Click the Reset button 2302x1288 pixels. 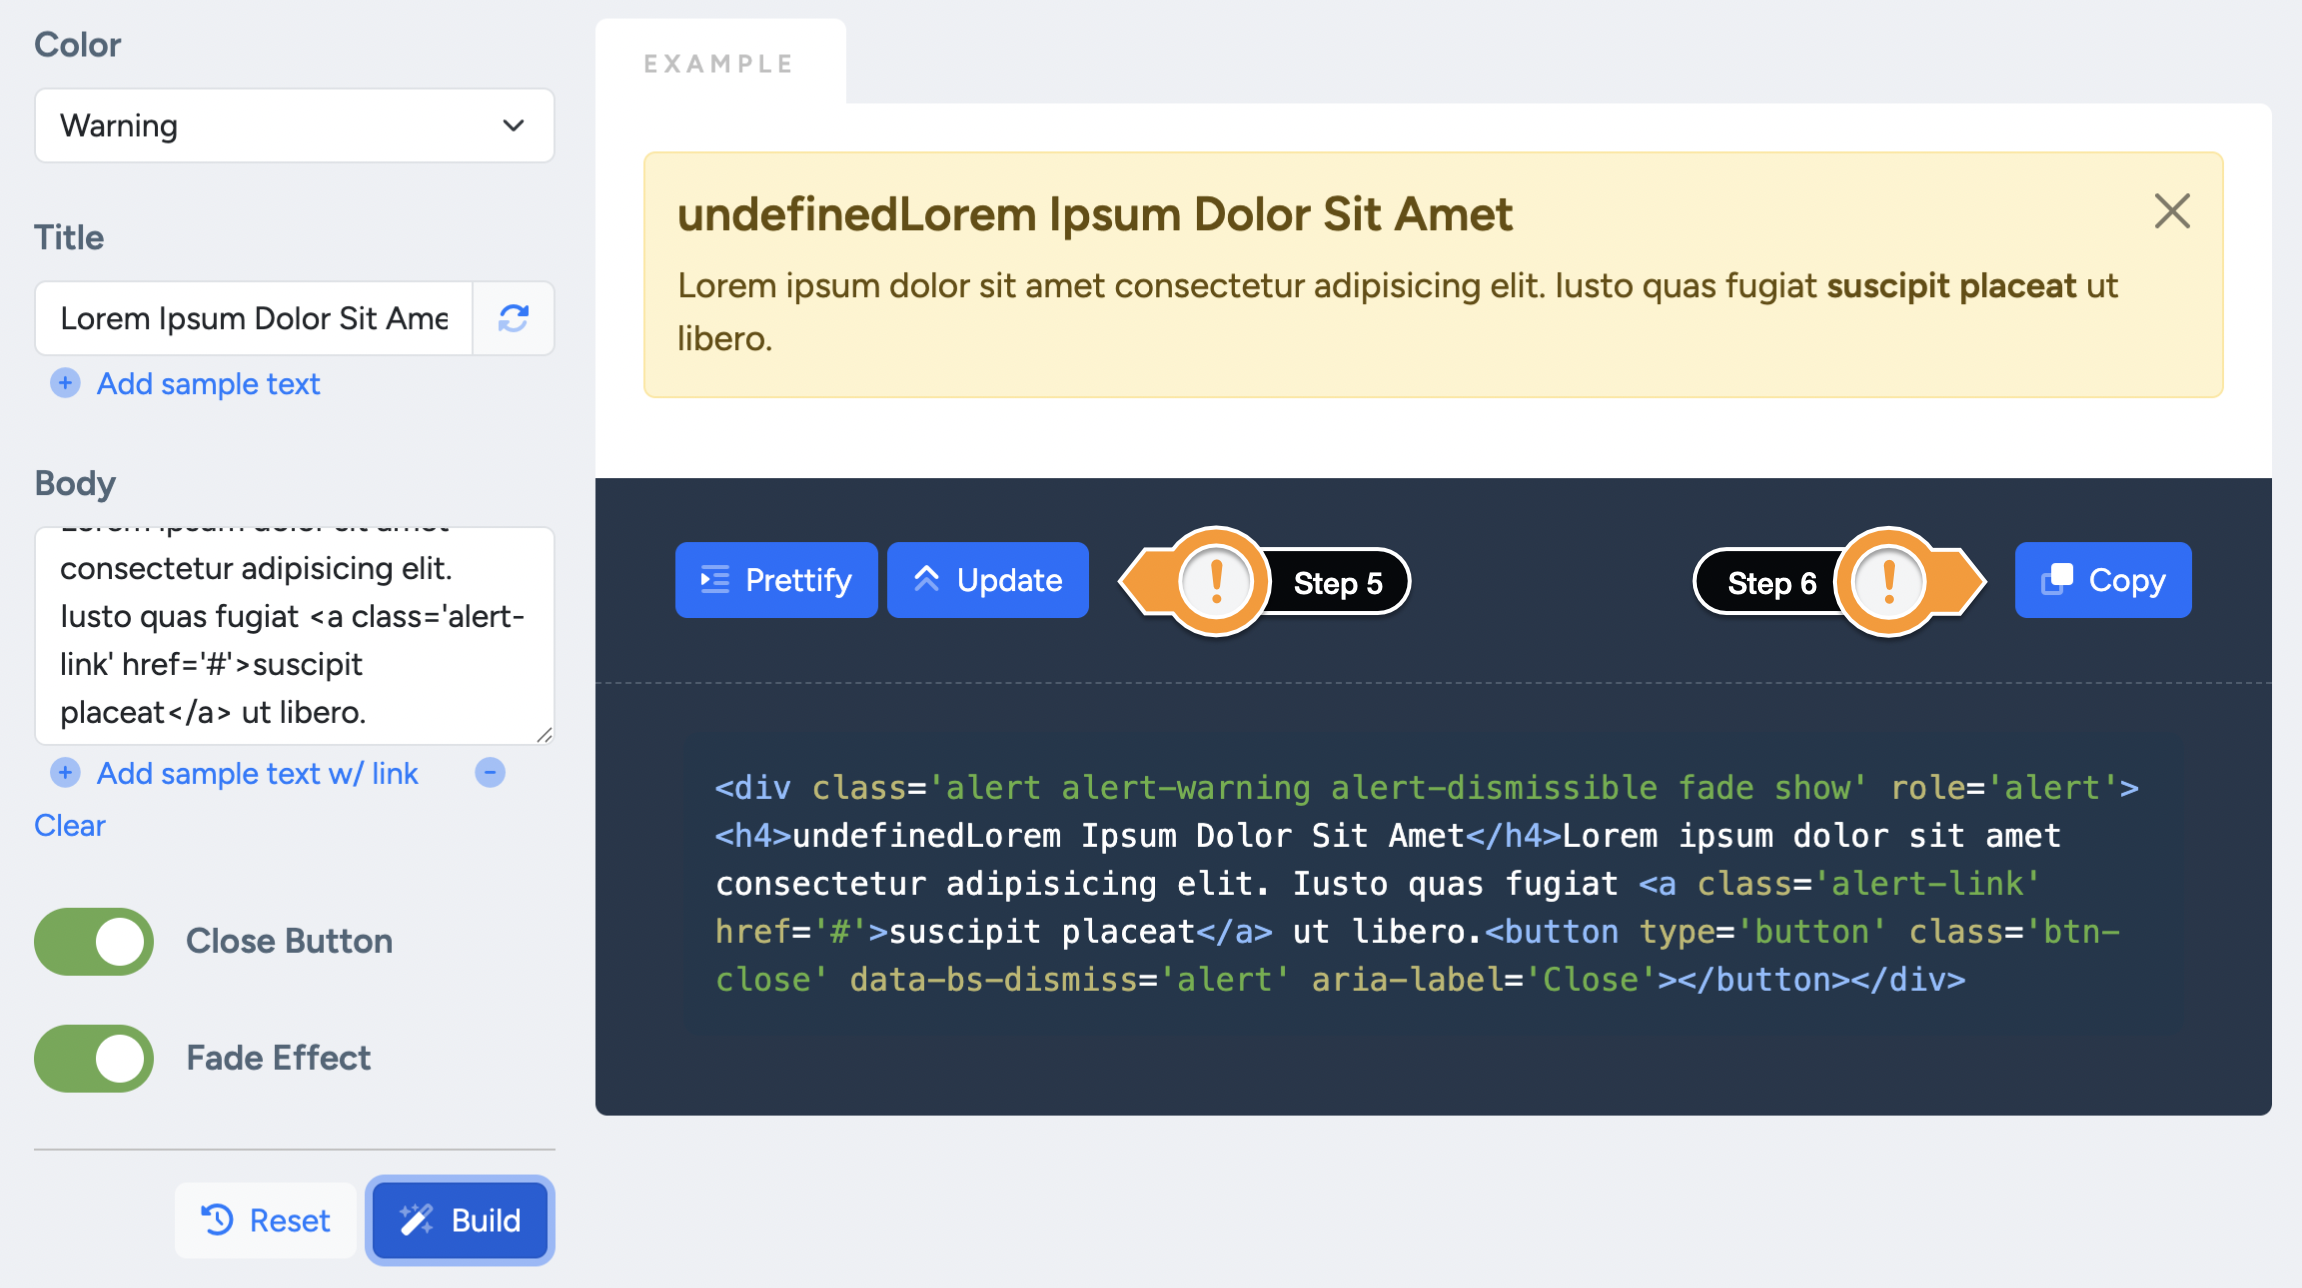click(x=266, y=1220)
